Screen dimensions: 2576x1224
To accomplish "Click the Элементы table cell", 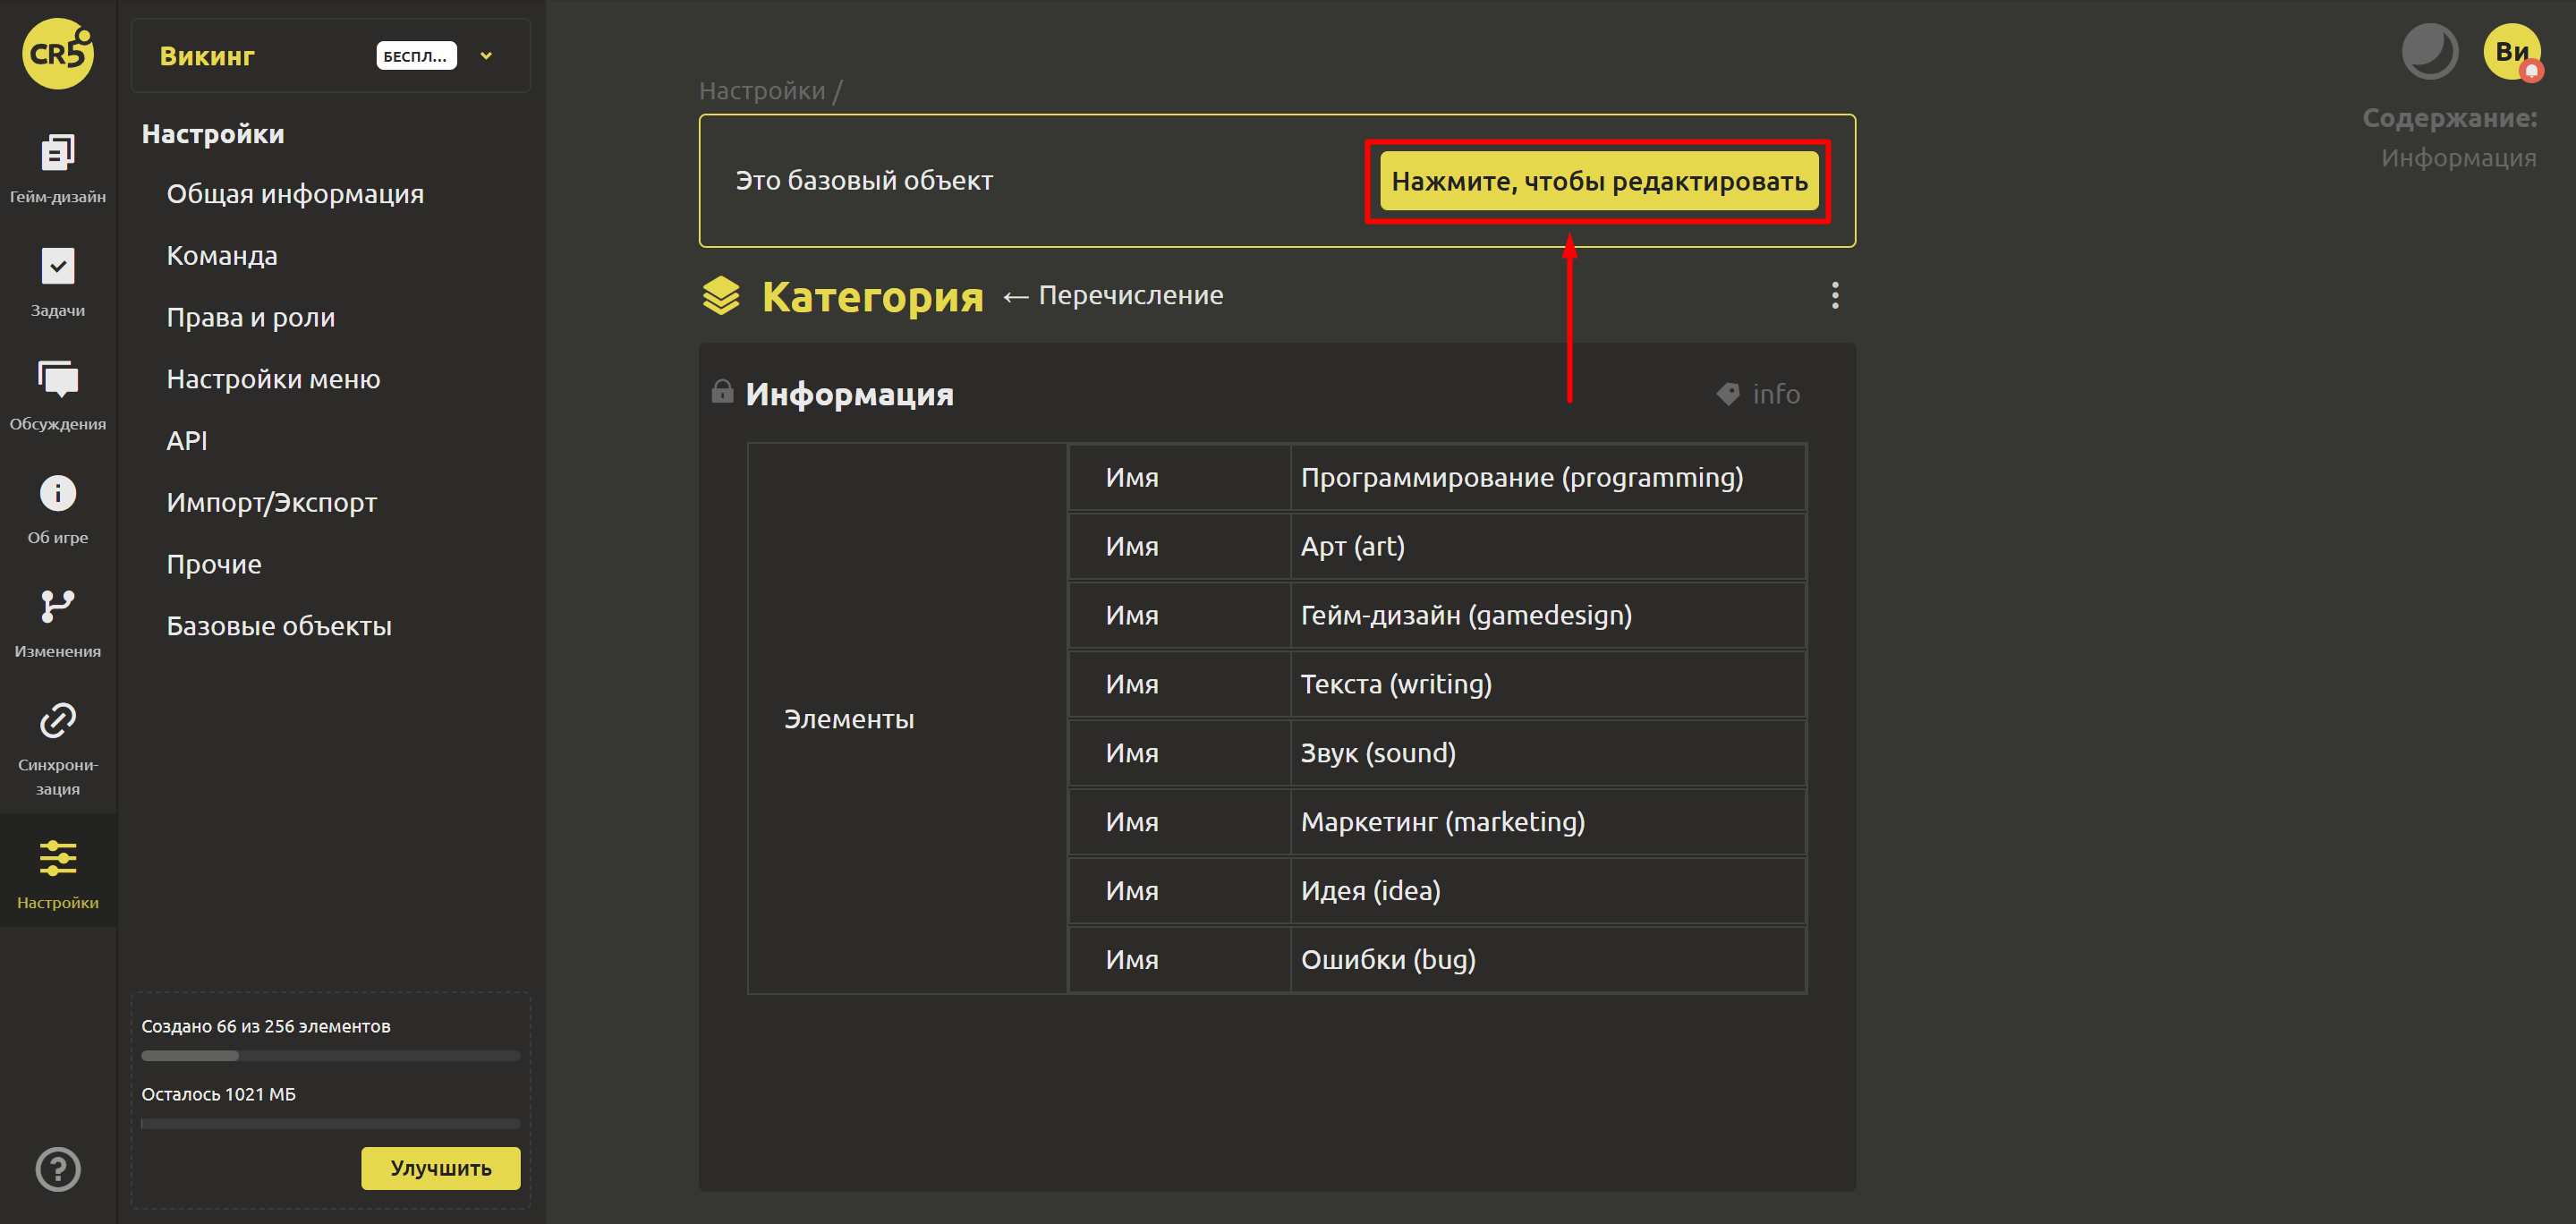I will (908, 719).
